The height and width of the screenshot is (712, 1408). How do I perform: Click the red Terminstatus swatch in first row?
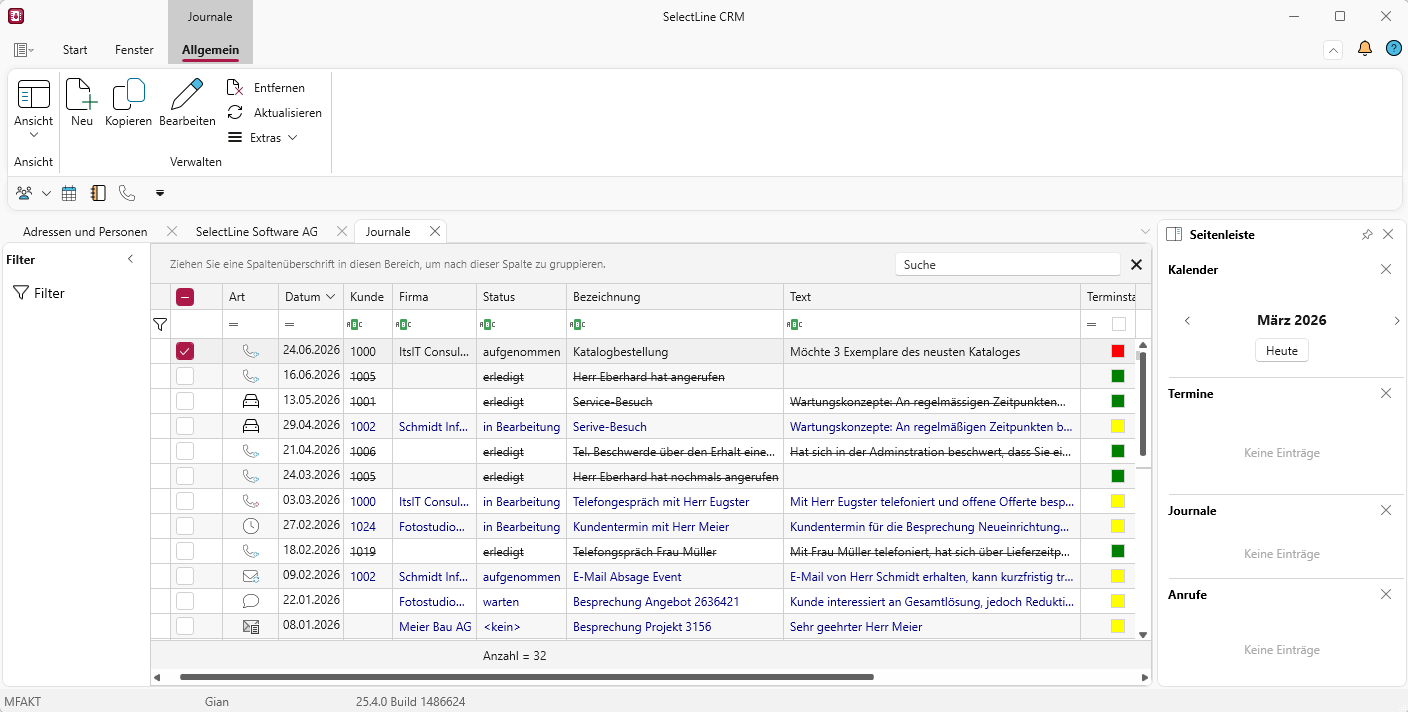pyautogui.click(x=1118, y=351)
